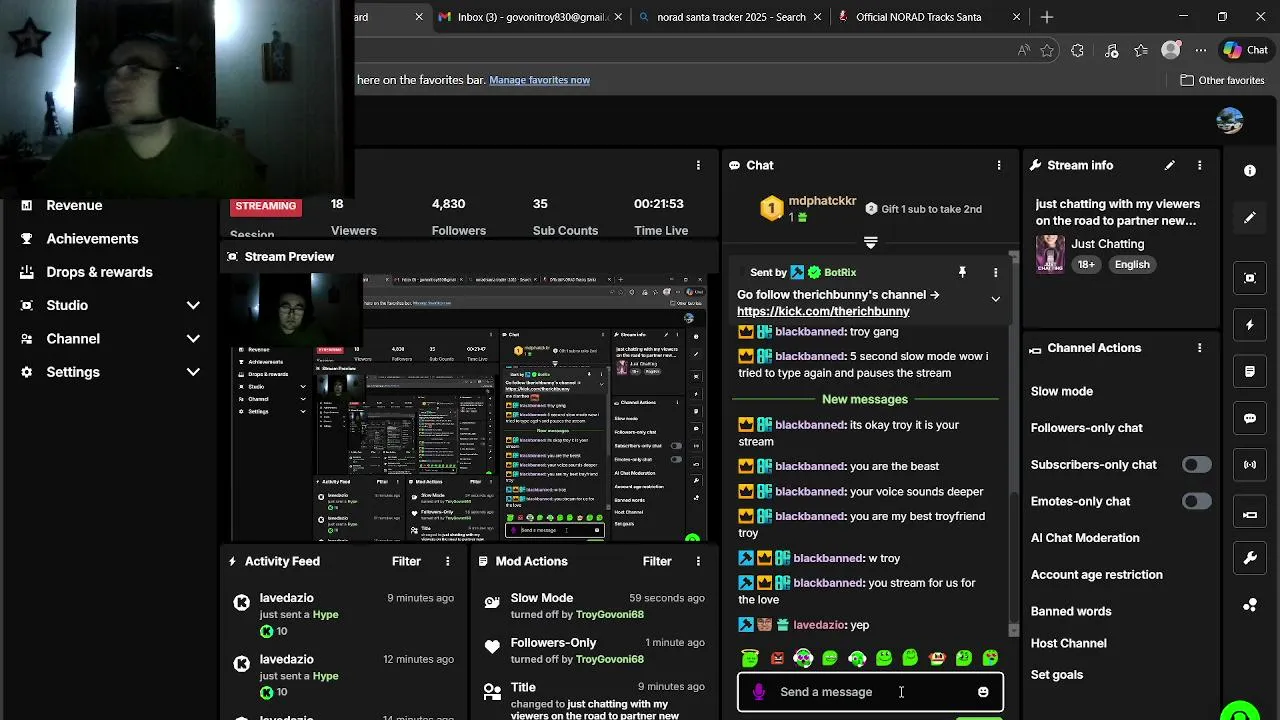The width and height of the screenshot is (1280, 720).
Task: Open Banned words setting
Action: point(1071,611)
